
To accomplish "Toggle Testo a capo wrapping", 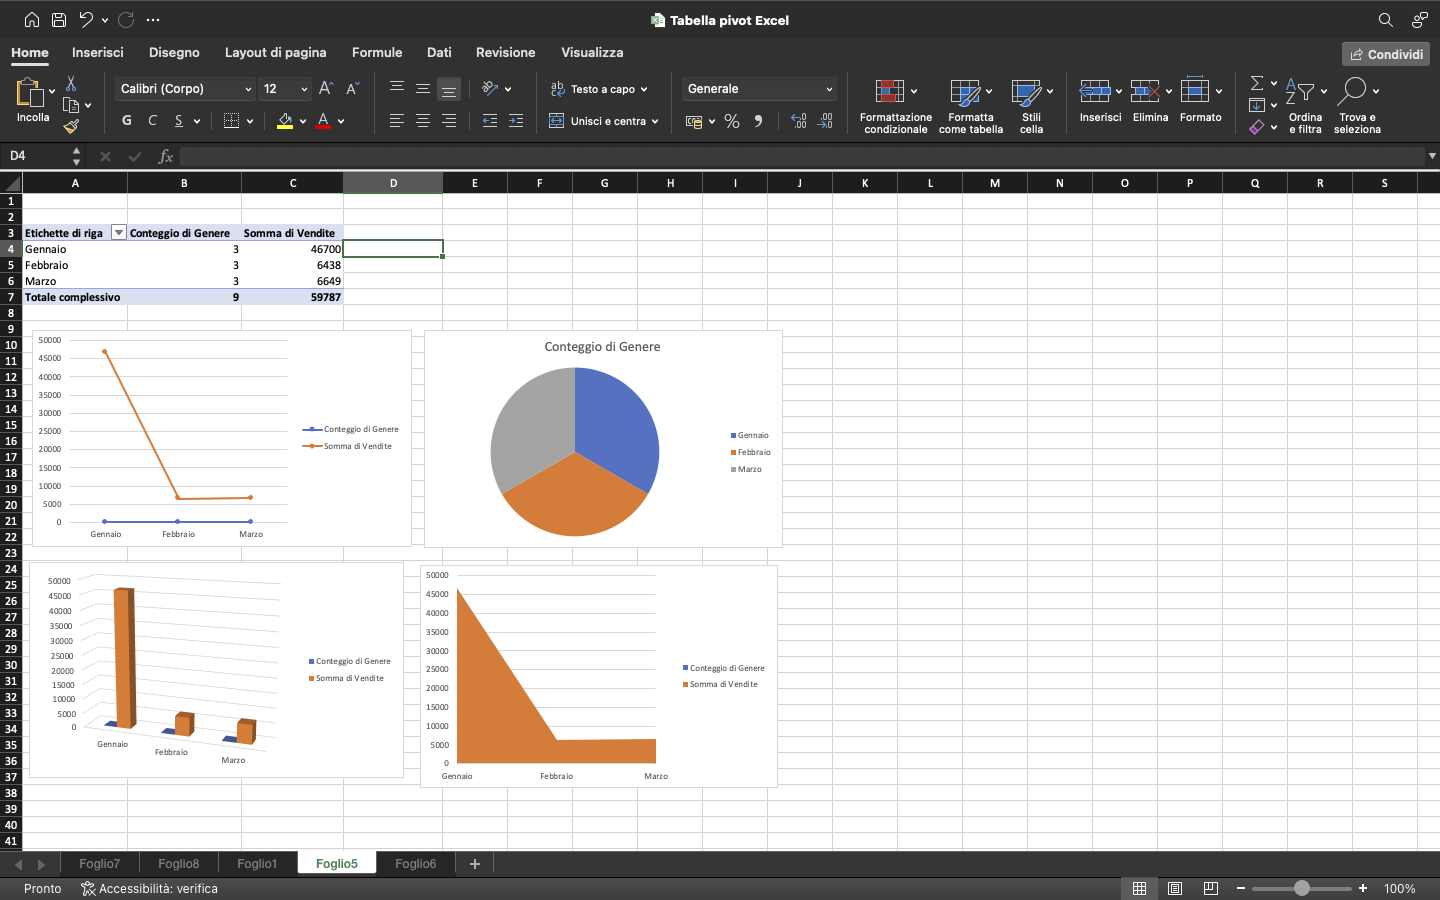I will click(x=598, y=88).
